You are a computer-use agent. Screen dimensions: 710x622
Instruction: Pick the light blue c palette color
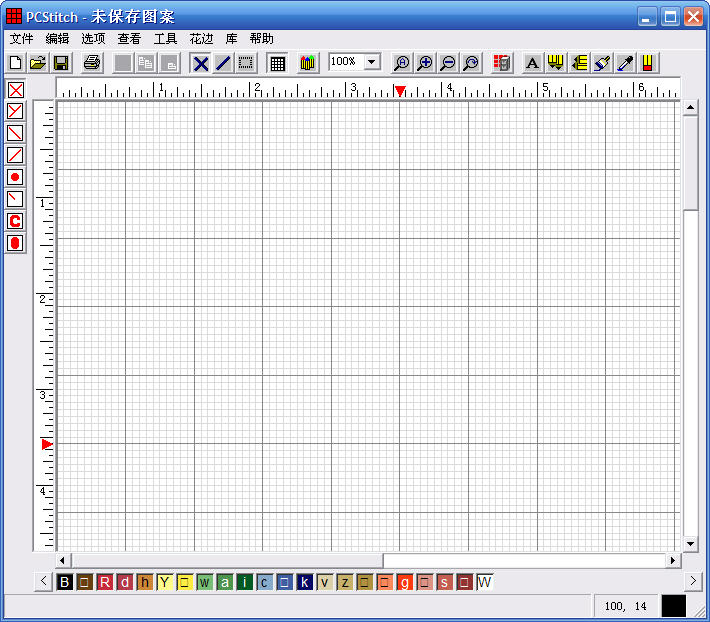tap(264, 582)
